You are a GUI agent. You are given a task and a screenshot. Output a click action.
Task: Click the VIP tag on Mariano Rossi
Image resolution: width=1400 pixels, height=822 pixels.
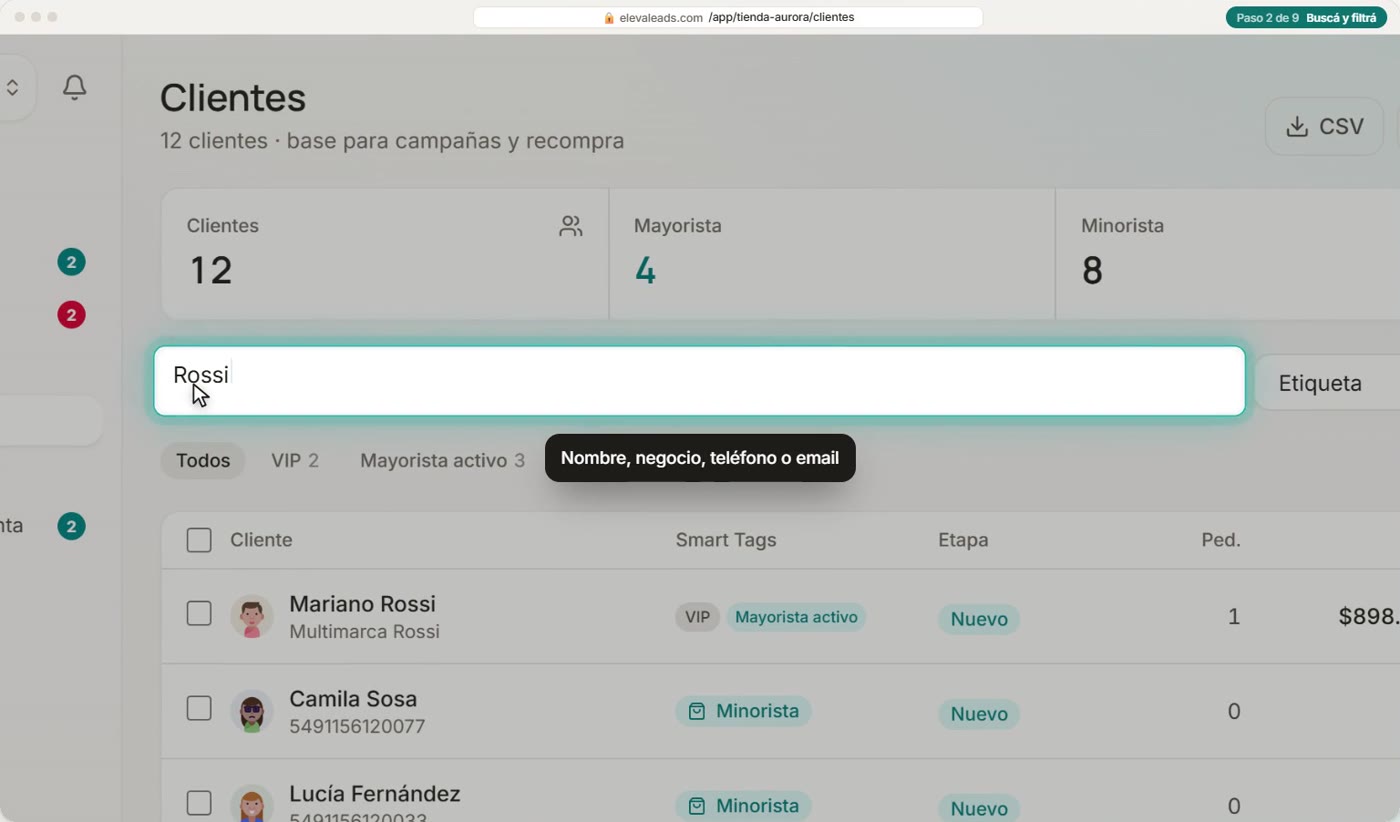pos(697,617)
